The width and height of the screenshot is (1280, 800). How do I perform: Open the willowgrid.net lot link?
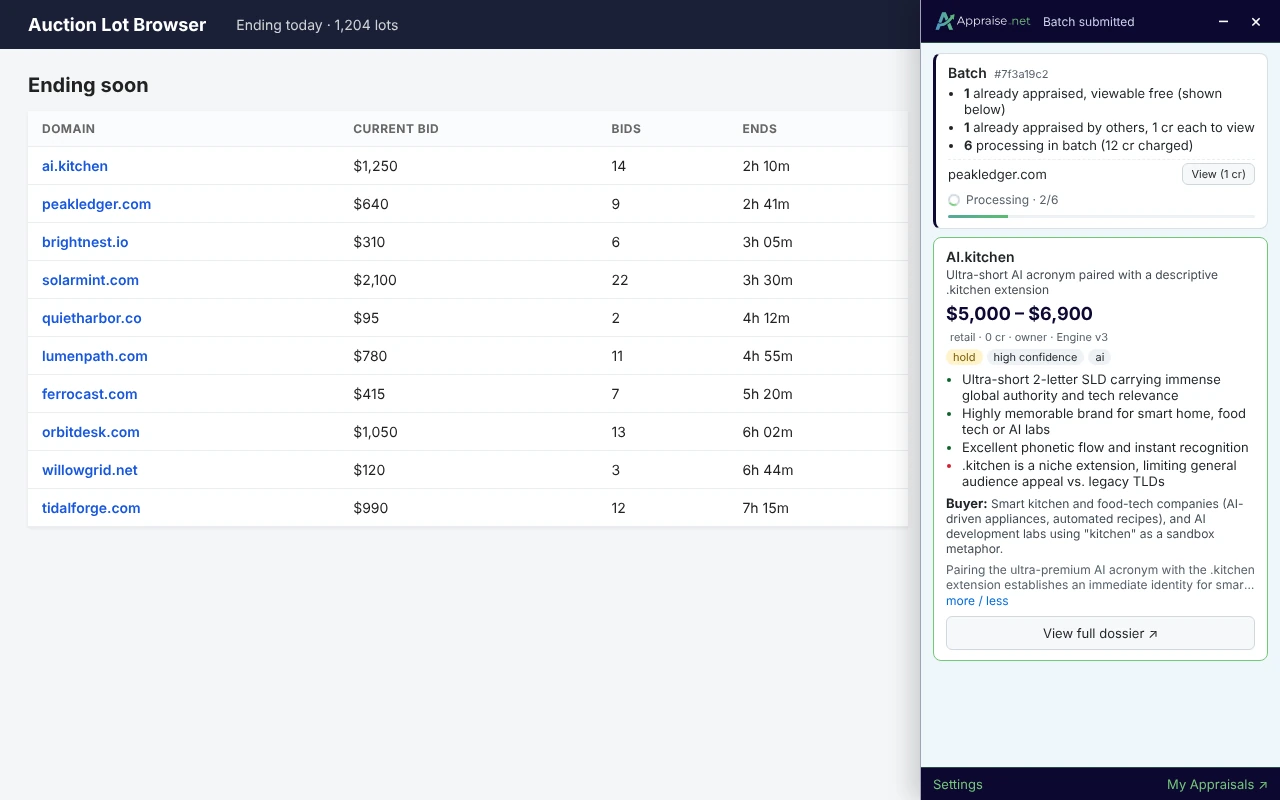(x=90, y=470)
